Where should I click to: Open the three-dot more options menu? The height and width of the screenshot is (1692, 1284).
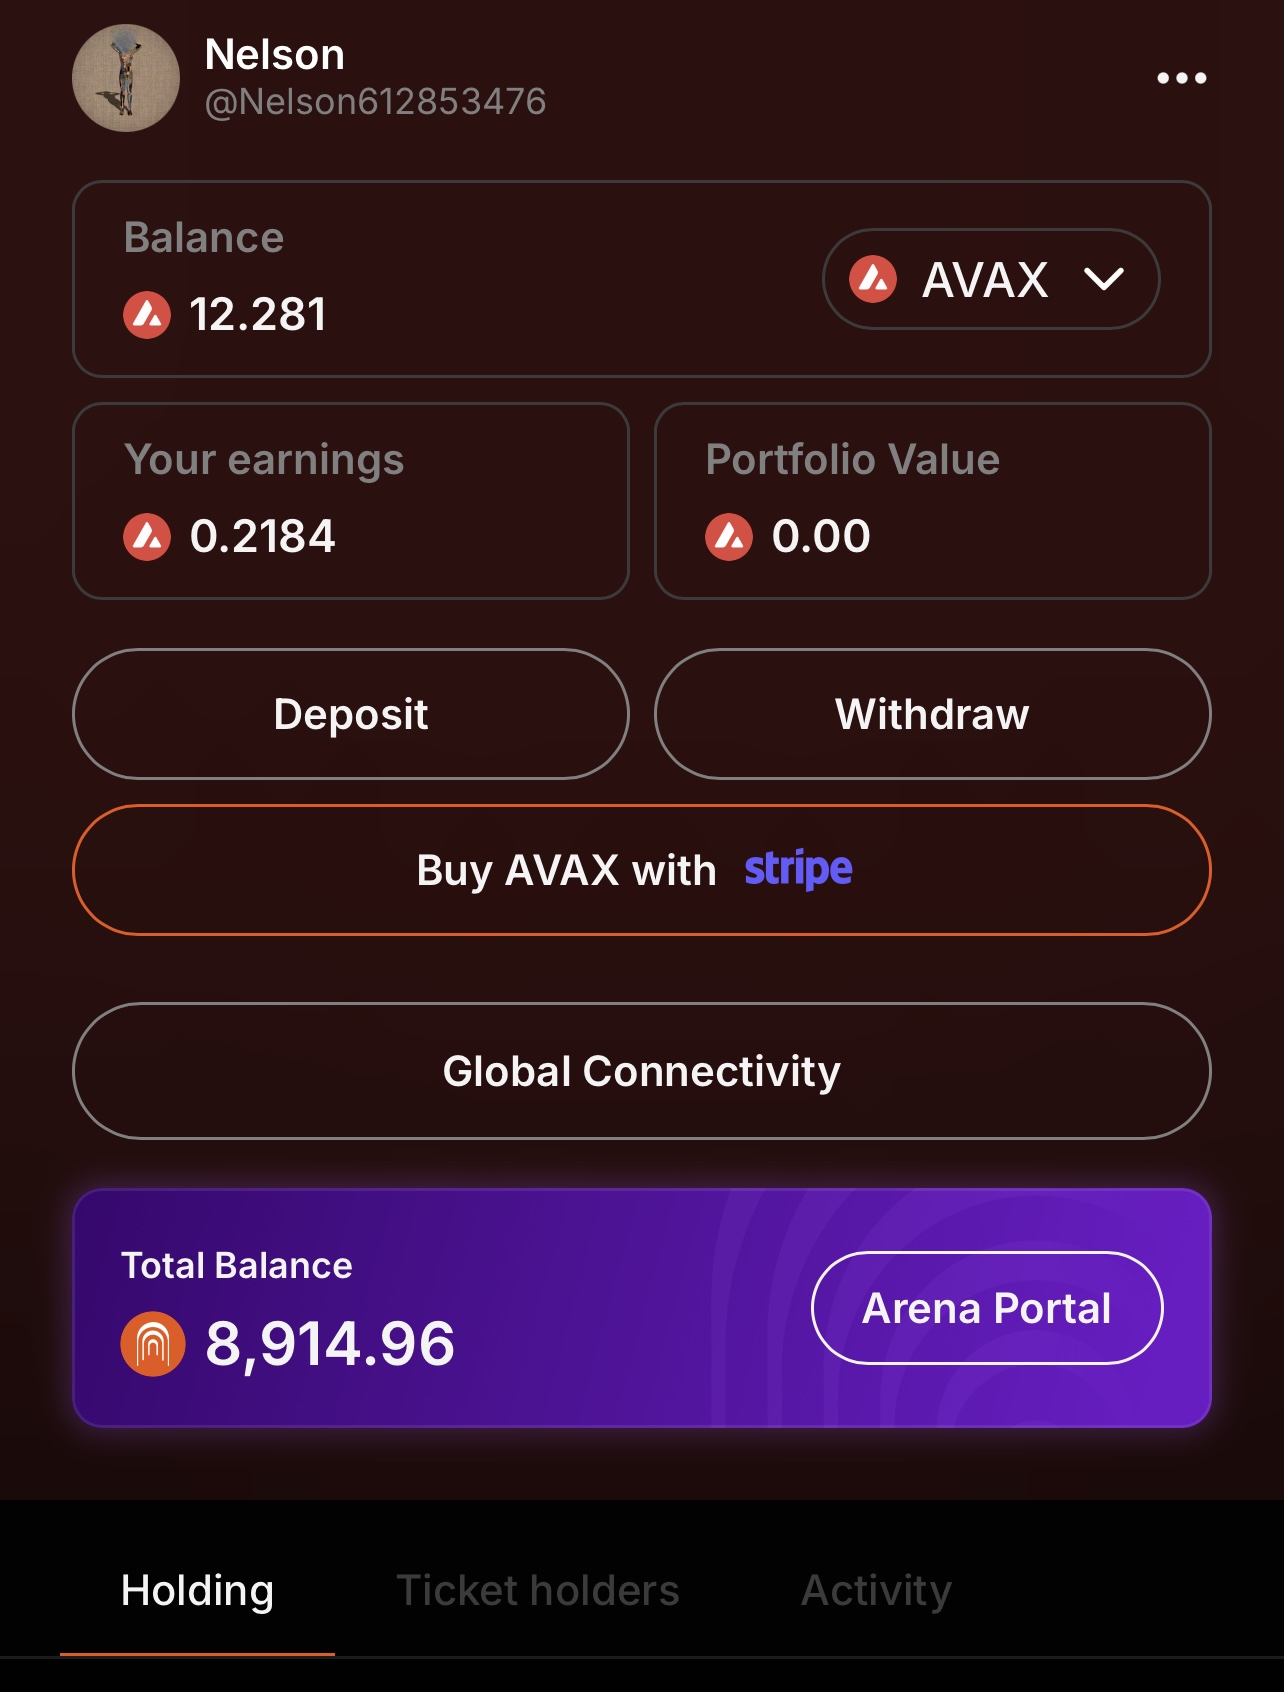(x=1181, y=78)
